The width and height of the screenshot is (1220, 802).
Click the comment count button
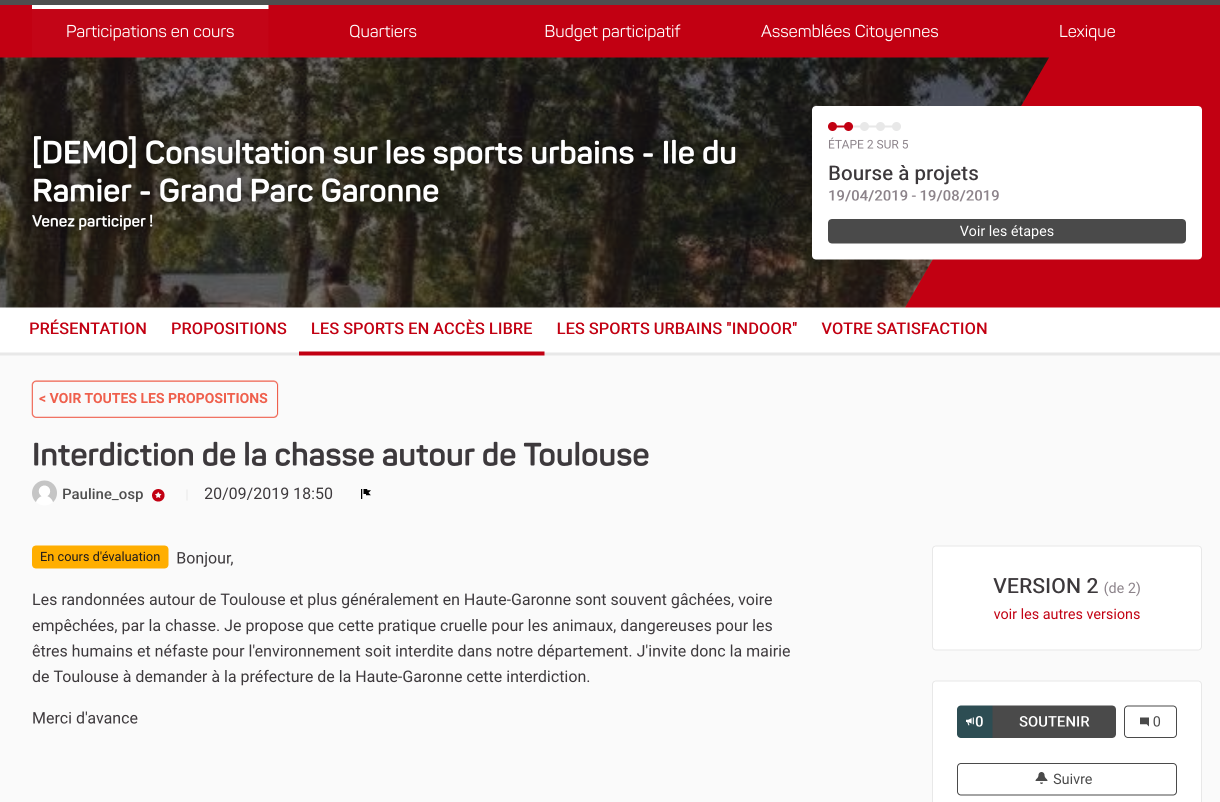(1150, 722)
